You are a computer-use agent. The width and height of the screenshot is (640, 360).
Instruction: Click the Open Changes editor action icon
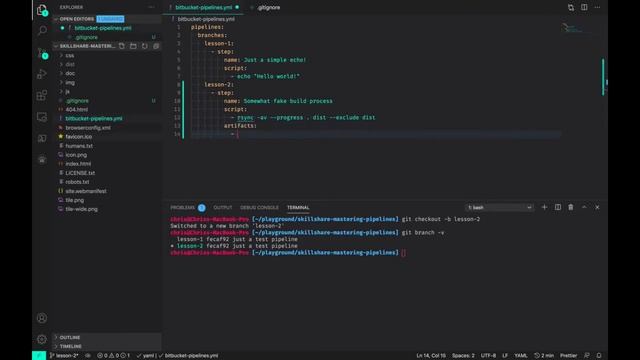click(x=571, y=7)
